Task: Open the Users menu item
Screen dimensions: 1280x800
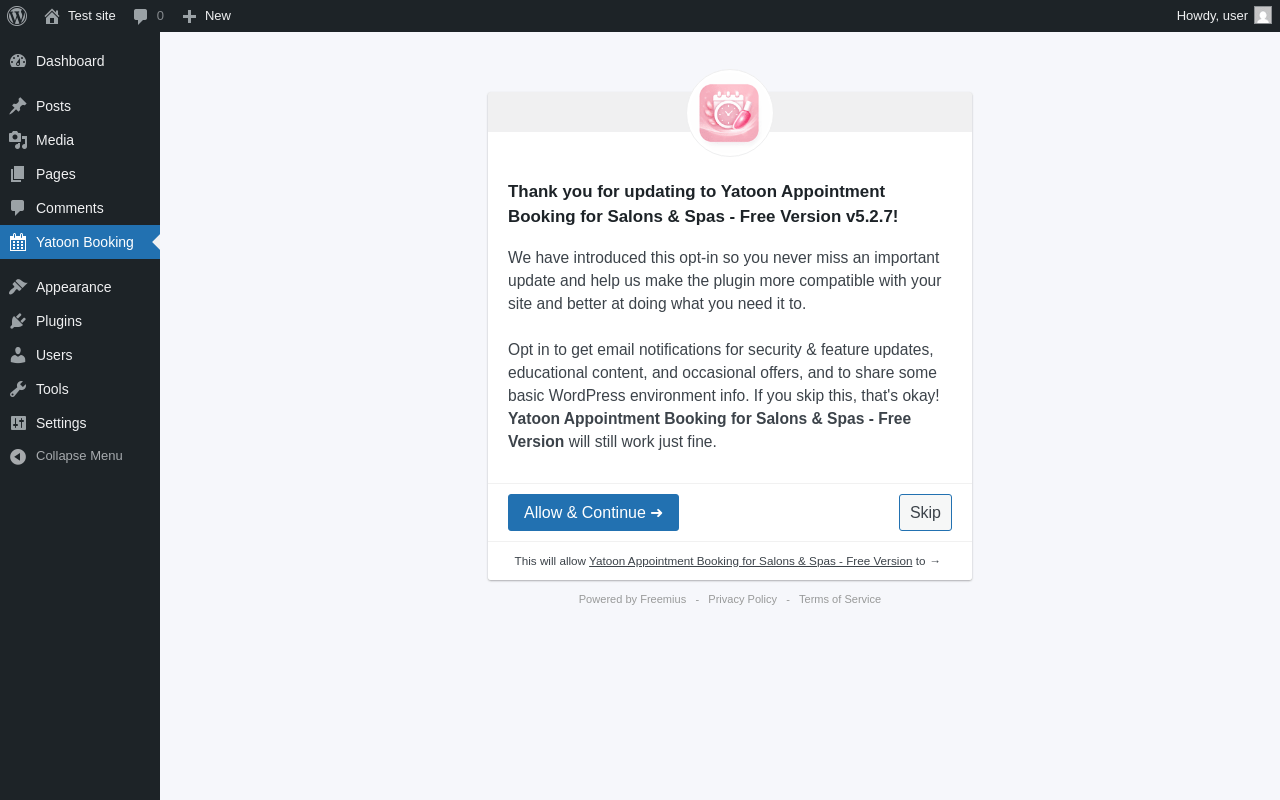Action: click(80, 355)
